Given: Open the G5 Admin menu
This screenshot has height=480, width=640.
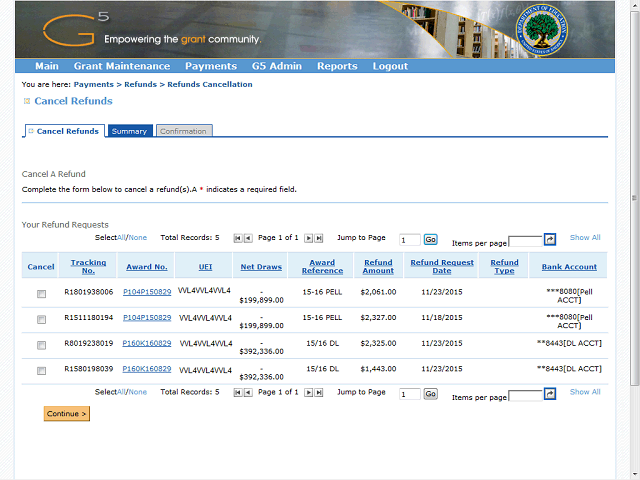Looking at the screenshot, I should 277,66.
